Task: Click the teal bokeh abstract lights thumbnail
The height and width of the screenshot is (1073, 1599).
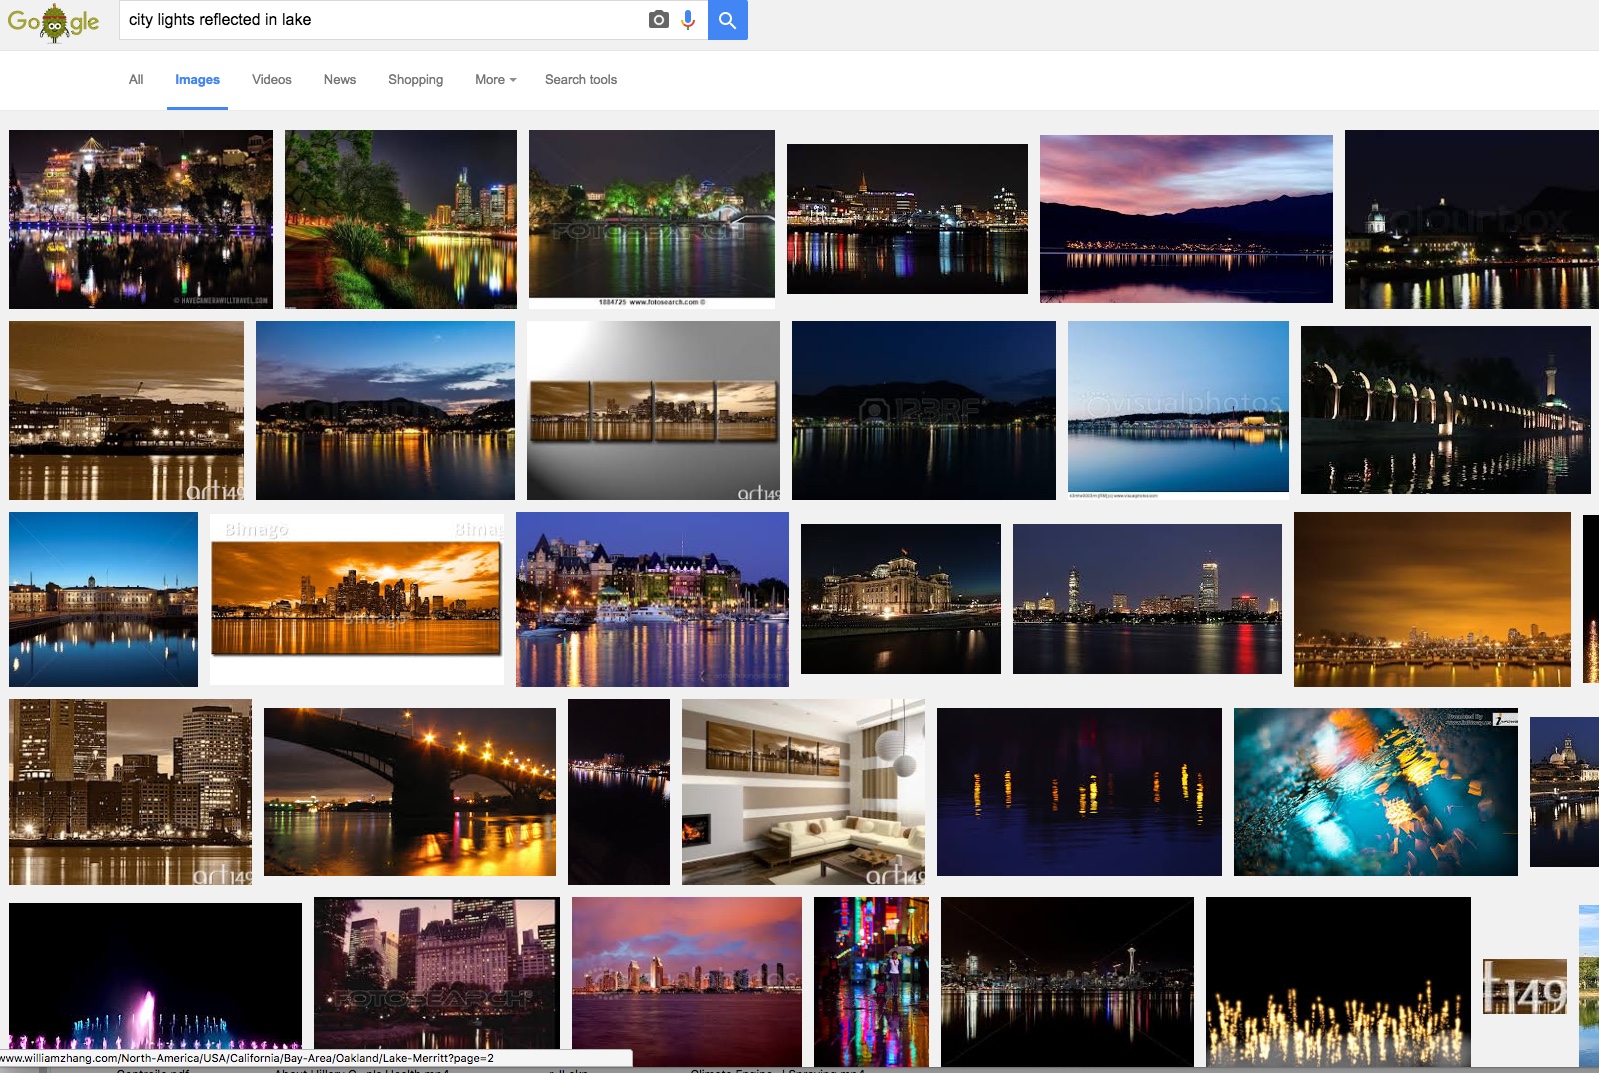Action: pyautogui.click(x=1375, y=791)
